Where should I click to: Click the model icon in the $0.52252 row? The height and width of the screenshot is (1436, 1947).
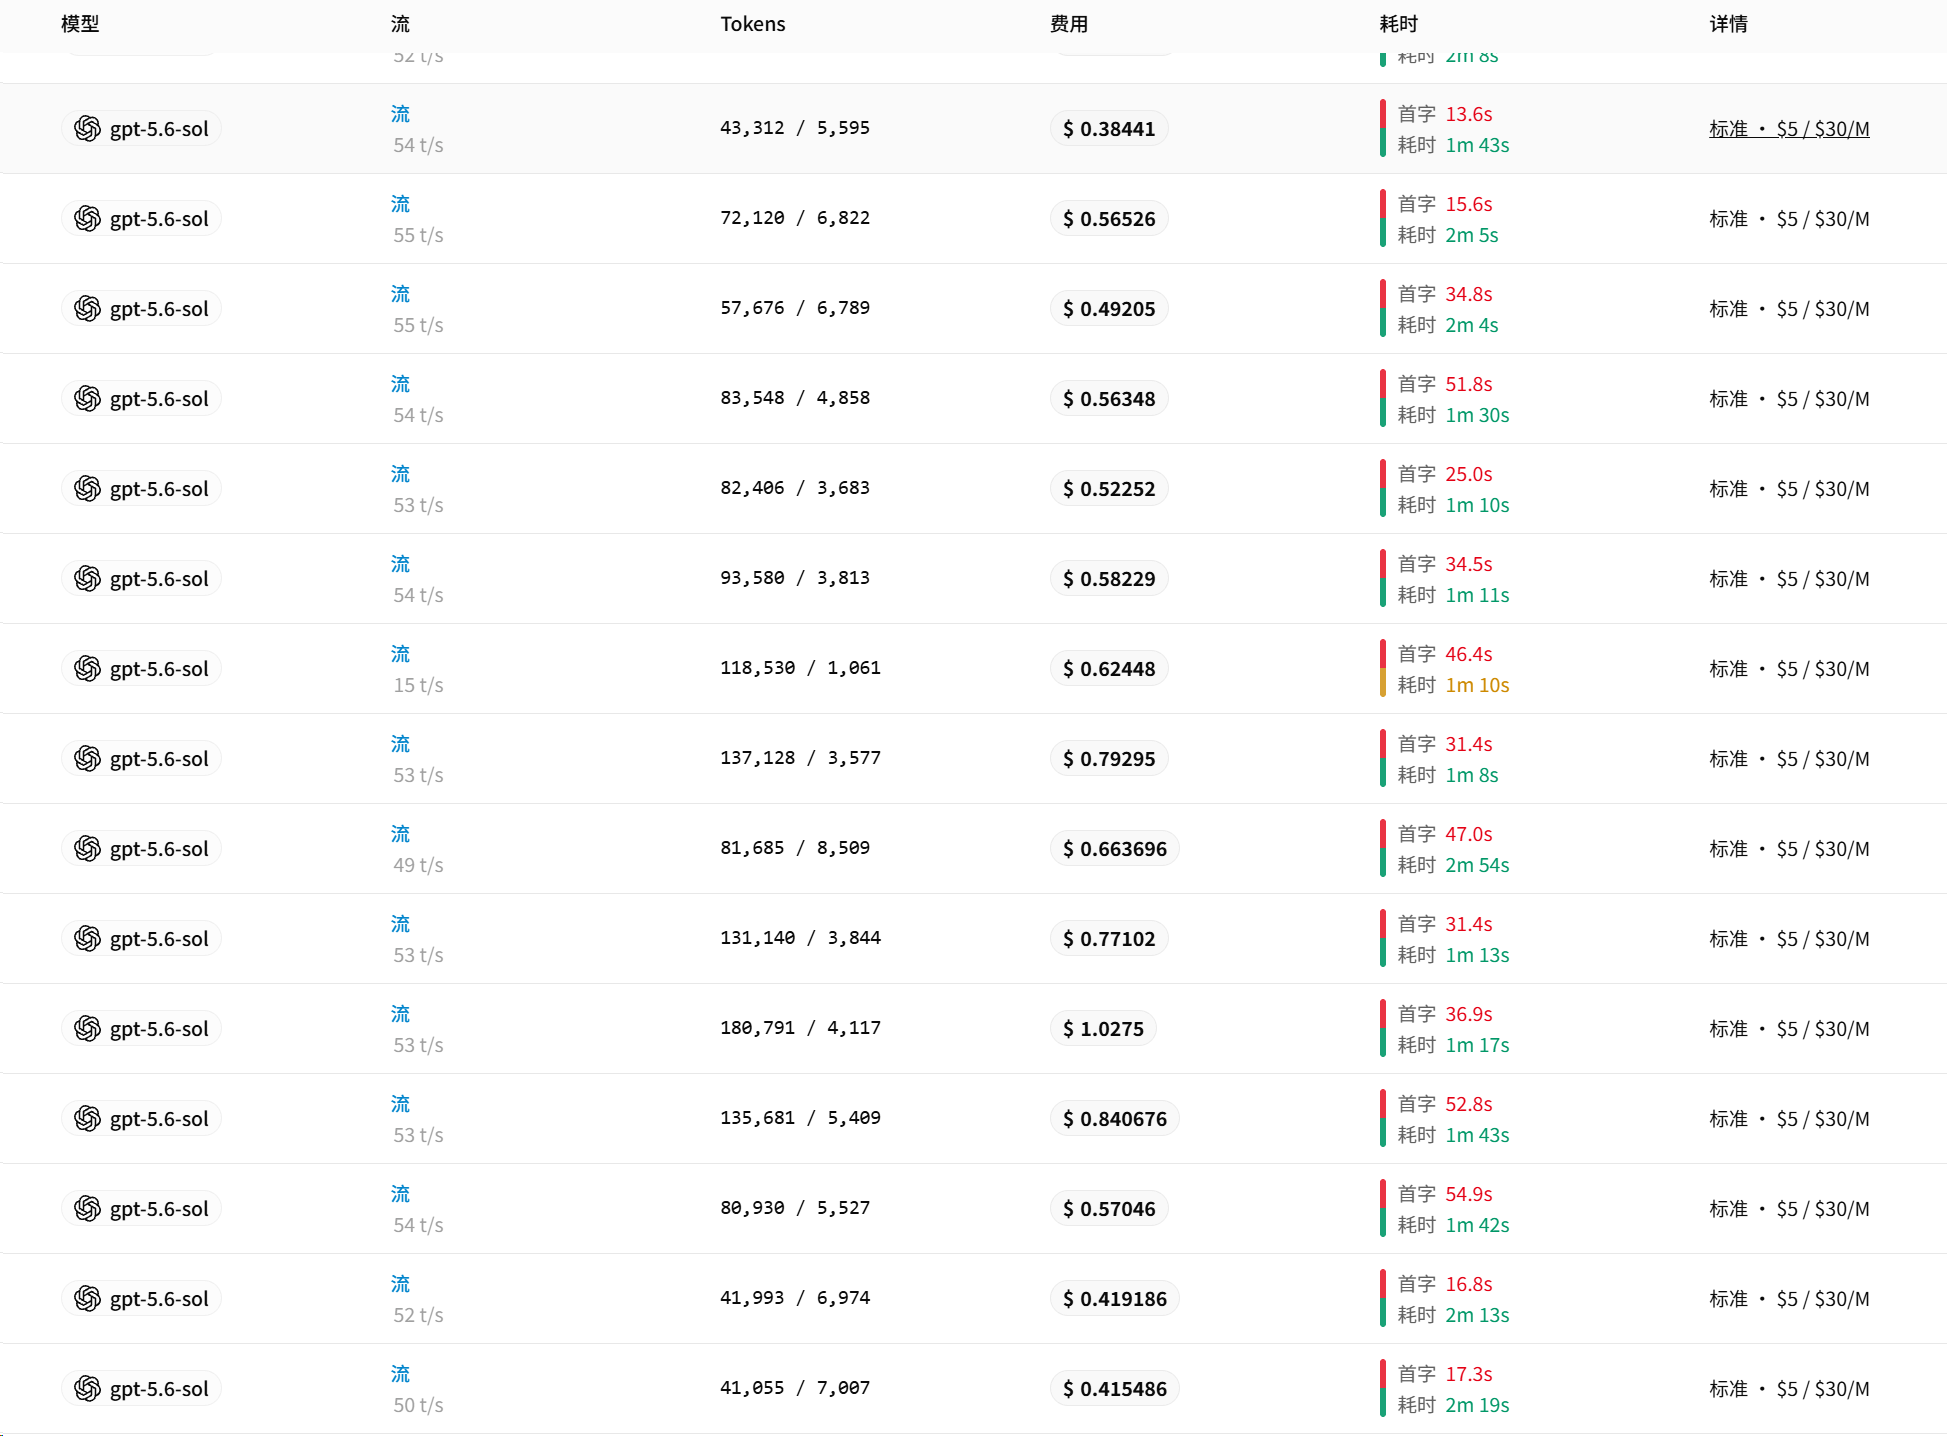(x=88, y=488)
